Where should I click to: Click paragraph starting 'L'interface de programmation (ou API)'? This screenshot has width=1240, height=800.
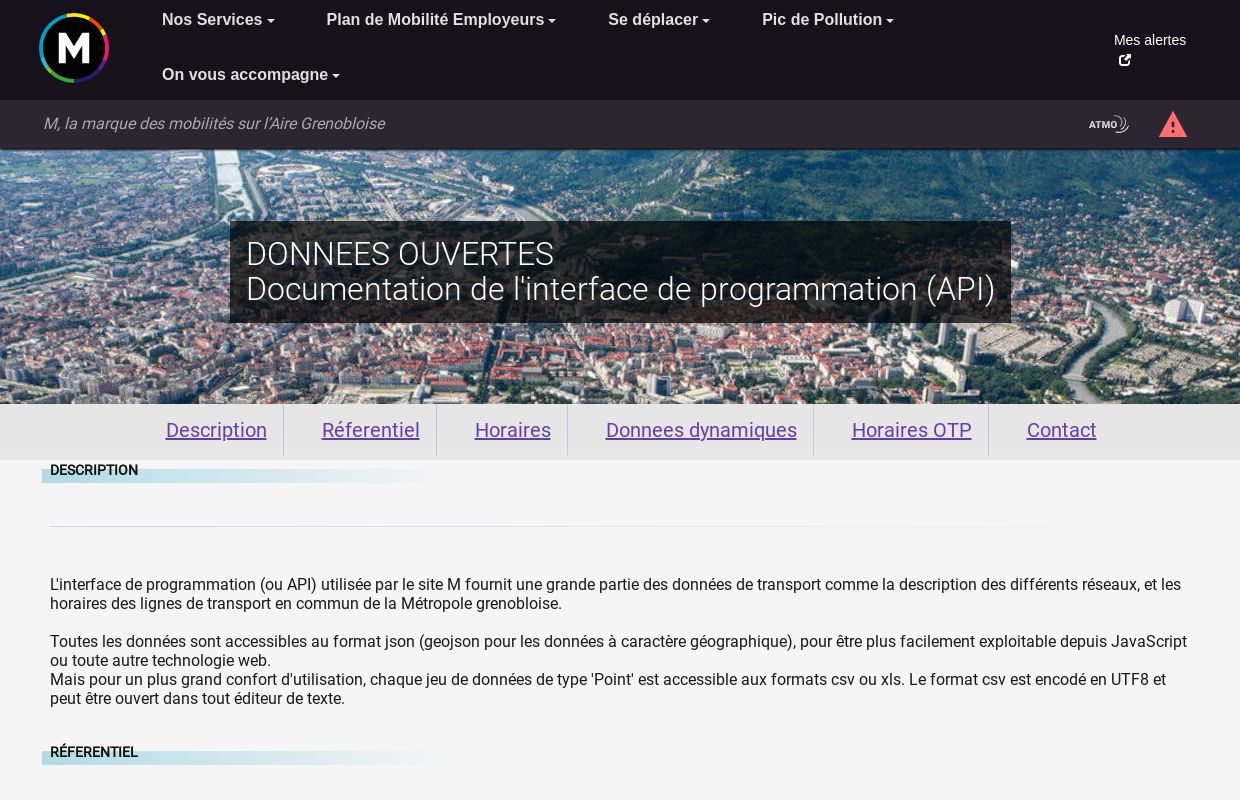615,594
